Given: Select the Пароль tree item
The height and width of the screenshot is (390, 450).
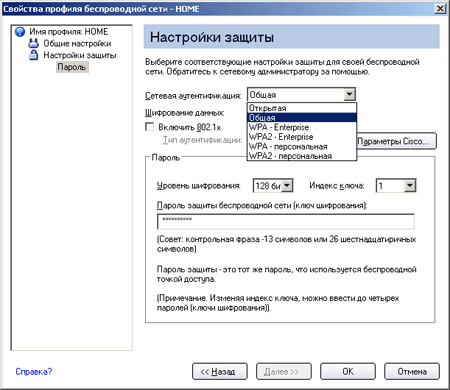Looking at the screenshot, I should click(72, 67).
